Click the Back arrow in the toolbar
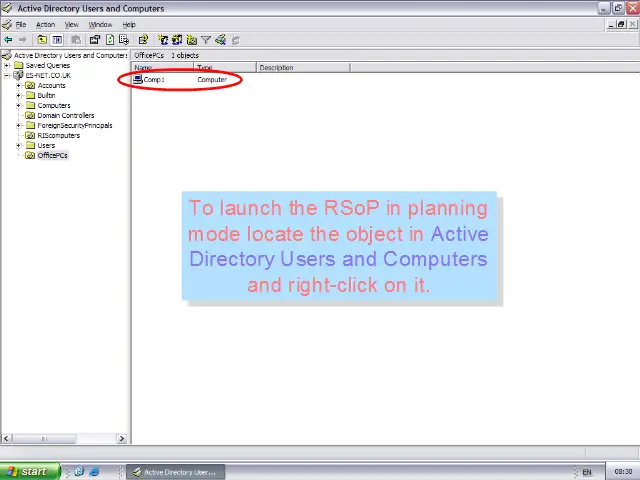 (8, 40)
